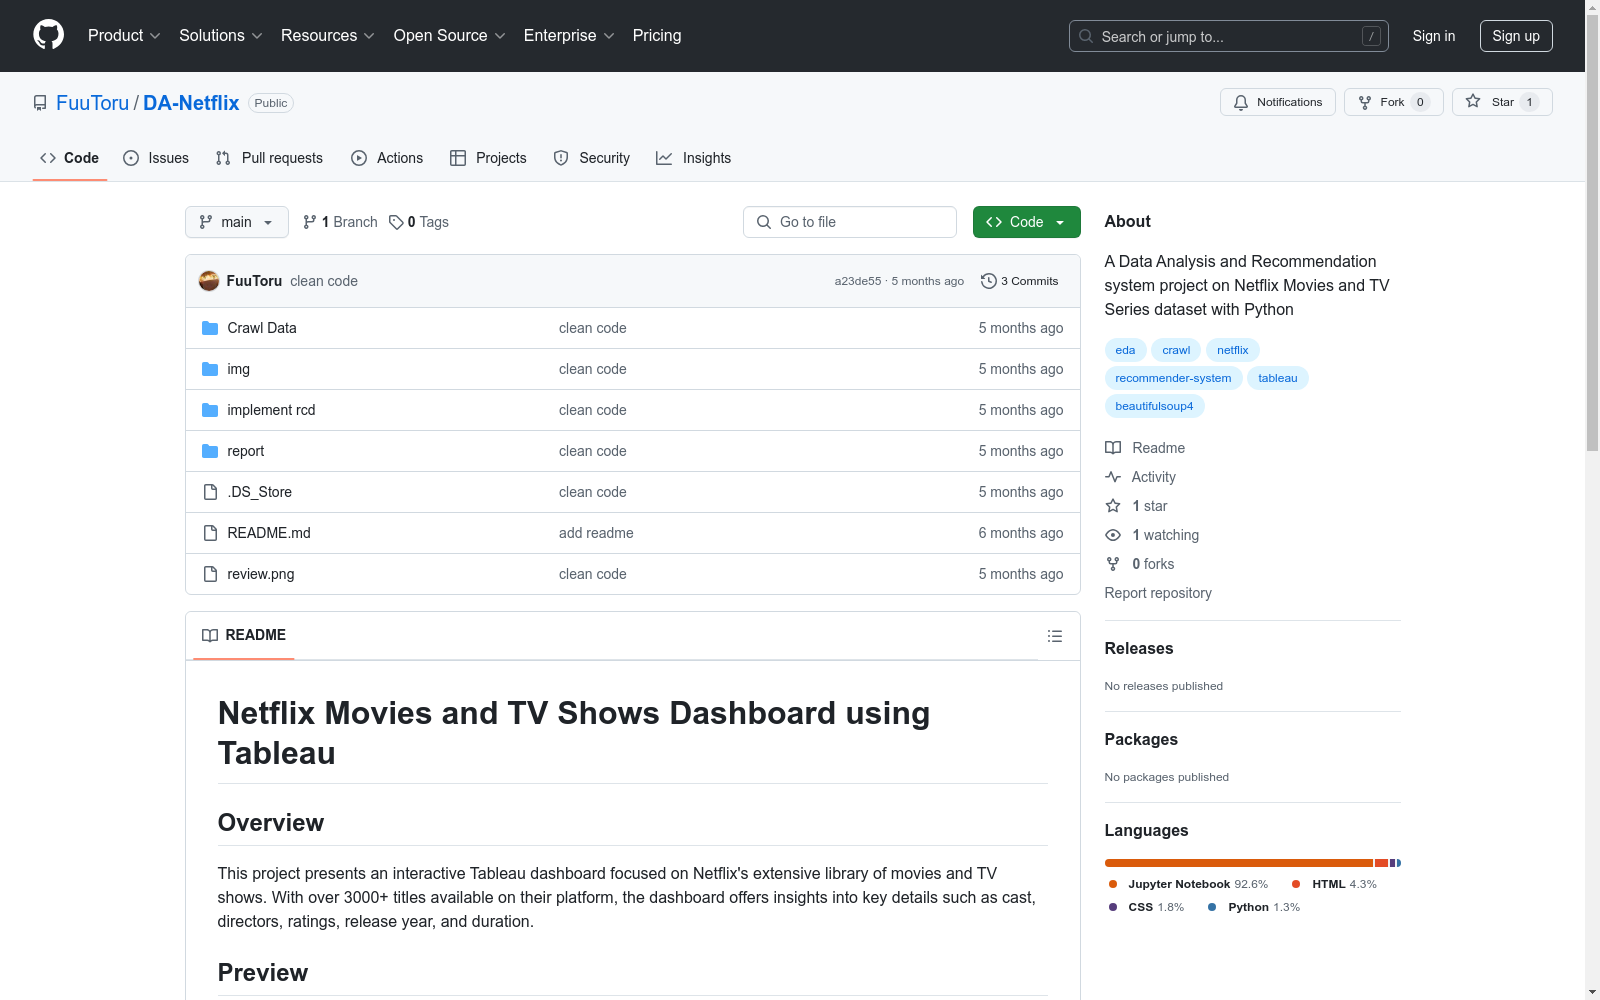1600x1000 pixels.
Task: Click the Sign in link
Action: tap(1434, 36)
